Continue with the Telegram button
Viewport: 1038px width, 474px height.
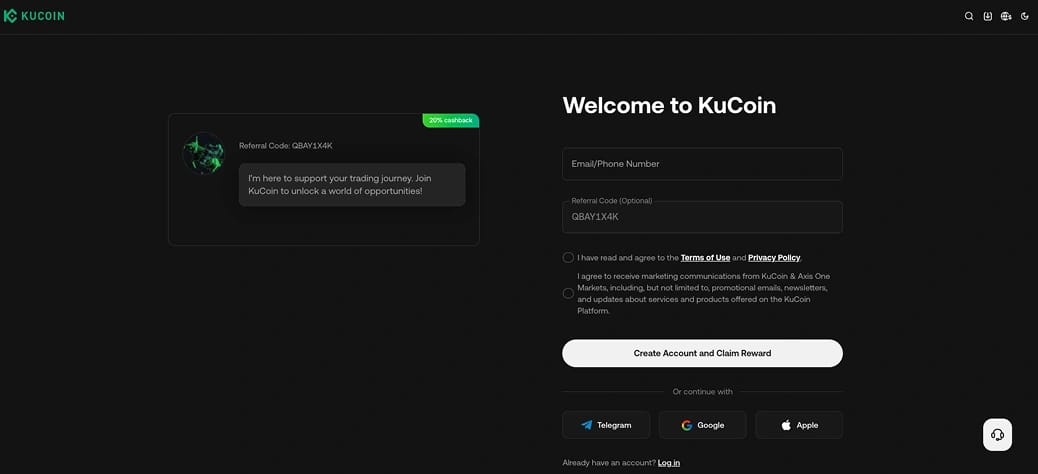tap(606, 425)
